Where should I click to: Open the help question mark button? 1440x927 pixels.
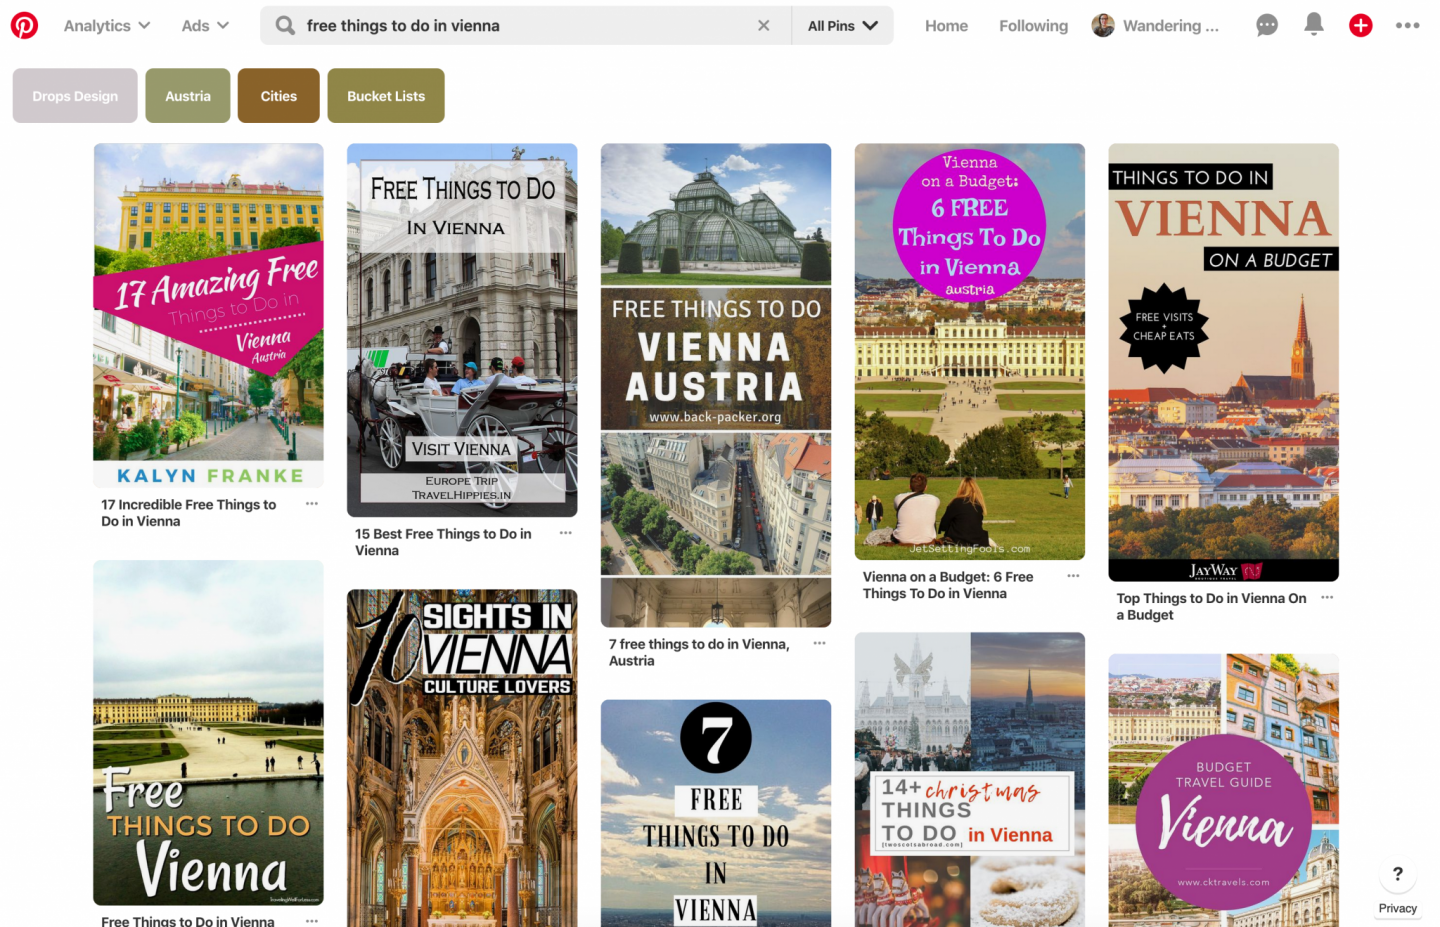coord(1397,874)
